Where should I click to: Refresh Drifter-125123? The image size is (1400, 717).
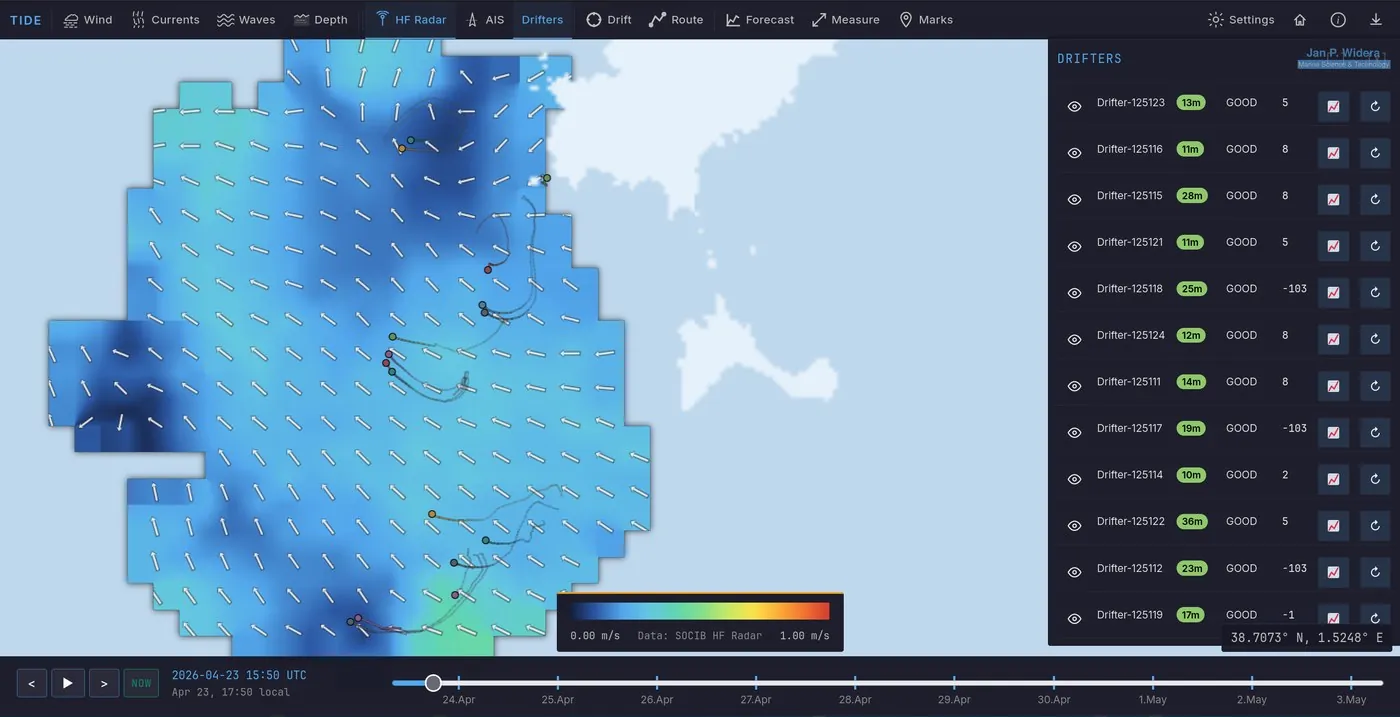(x=1375, y=106)
